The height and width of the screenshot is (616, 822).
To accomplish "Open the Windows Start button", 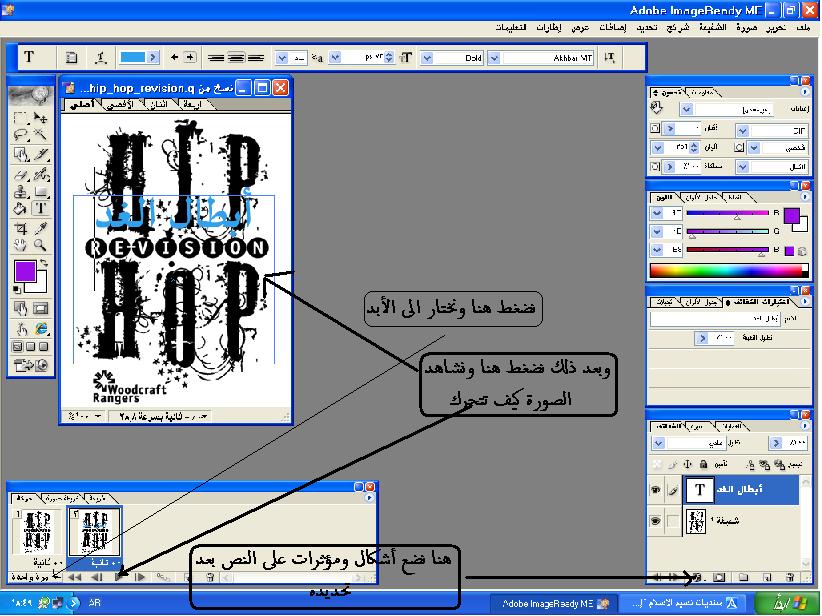I will tap(786, 603).
